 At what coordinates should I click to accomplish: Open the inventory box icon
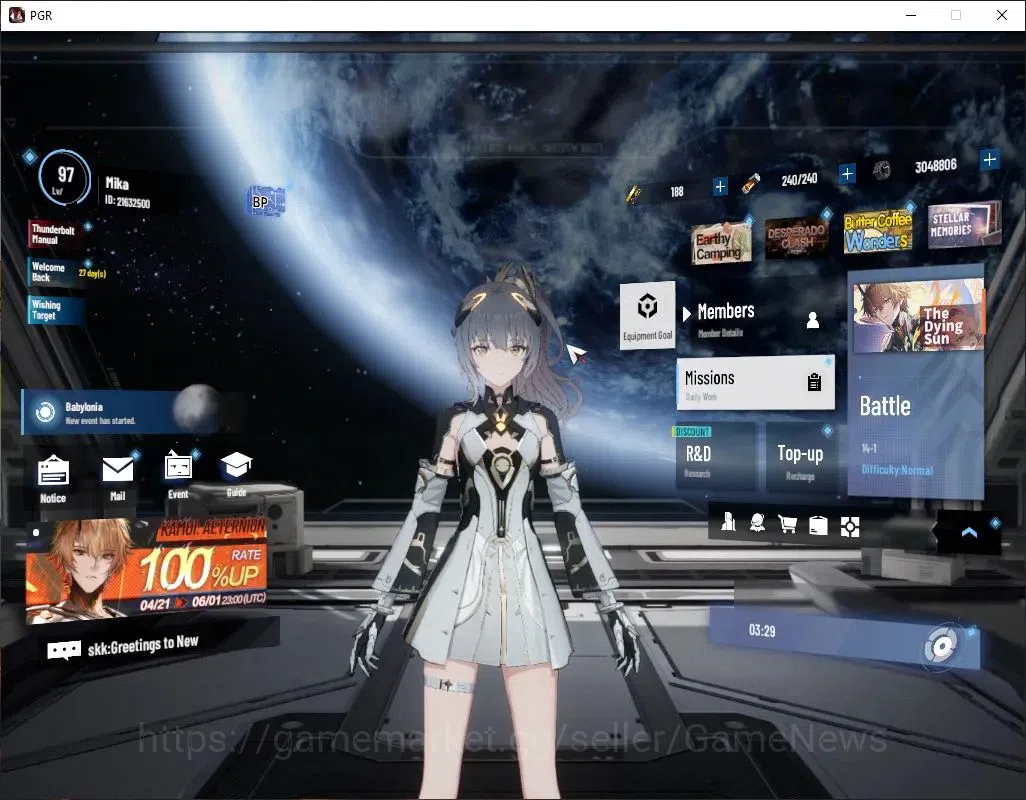[818, 525]
